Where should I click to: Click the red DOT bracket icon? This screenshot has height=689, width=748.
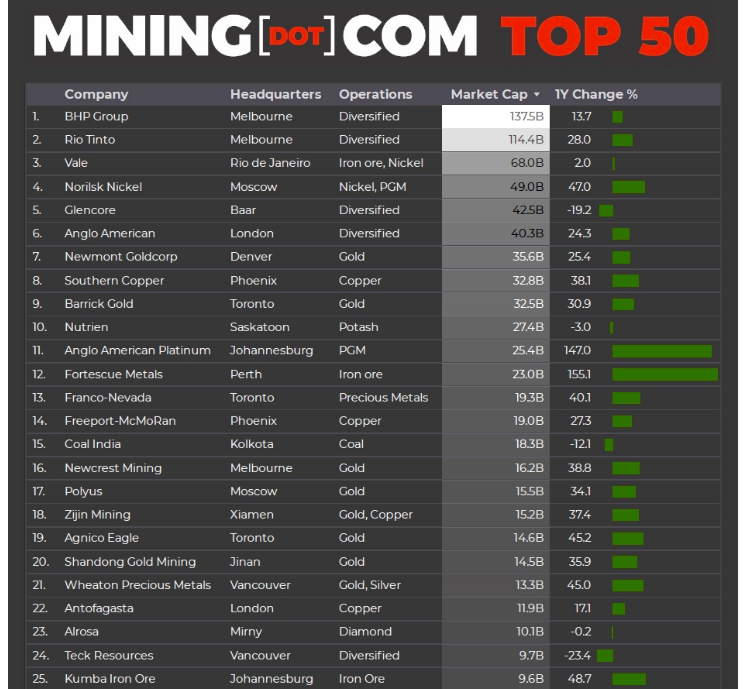297,35
